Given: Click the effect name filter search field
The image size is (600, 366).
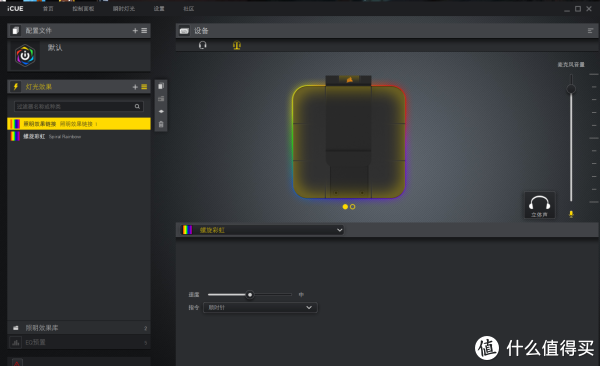Looking at the screenshot, I should (79, 106).
